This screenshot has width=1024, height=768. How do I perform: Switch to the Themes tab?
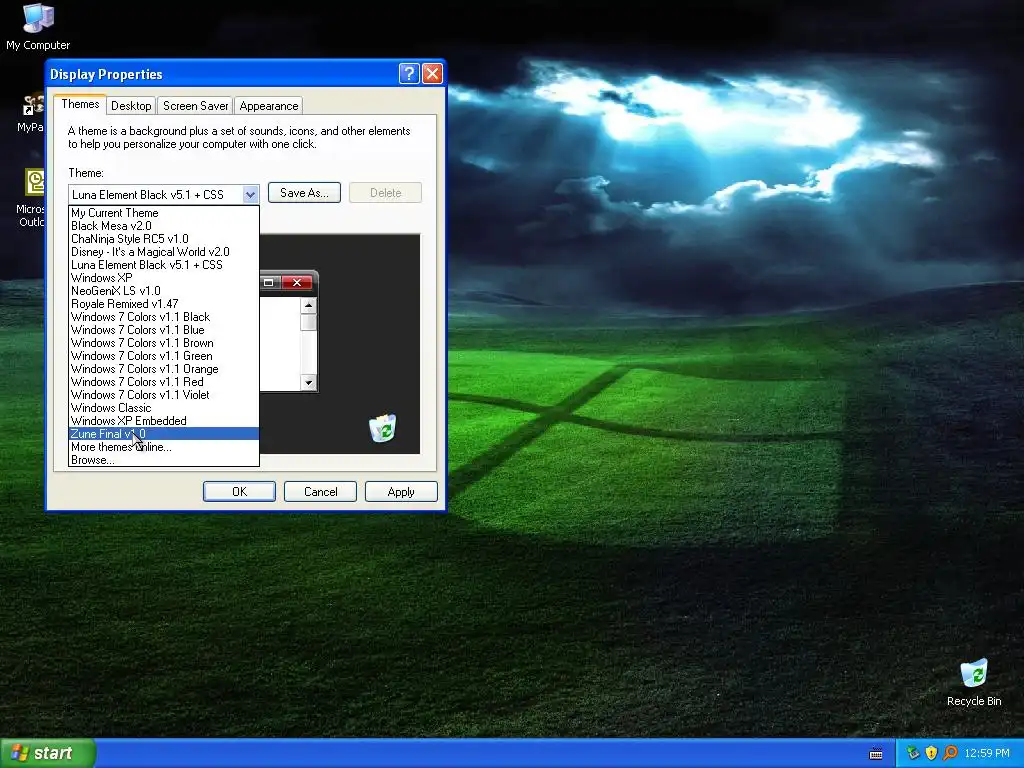[80, 104]
